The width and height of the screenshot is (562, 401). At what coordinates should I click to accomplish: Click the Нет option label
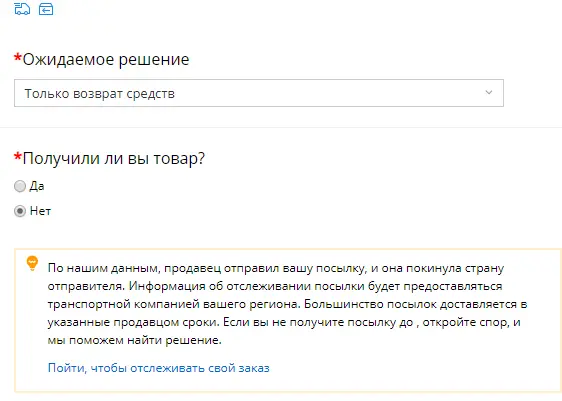tap(40, 211)
